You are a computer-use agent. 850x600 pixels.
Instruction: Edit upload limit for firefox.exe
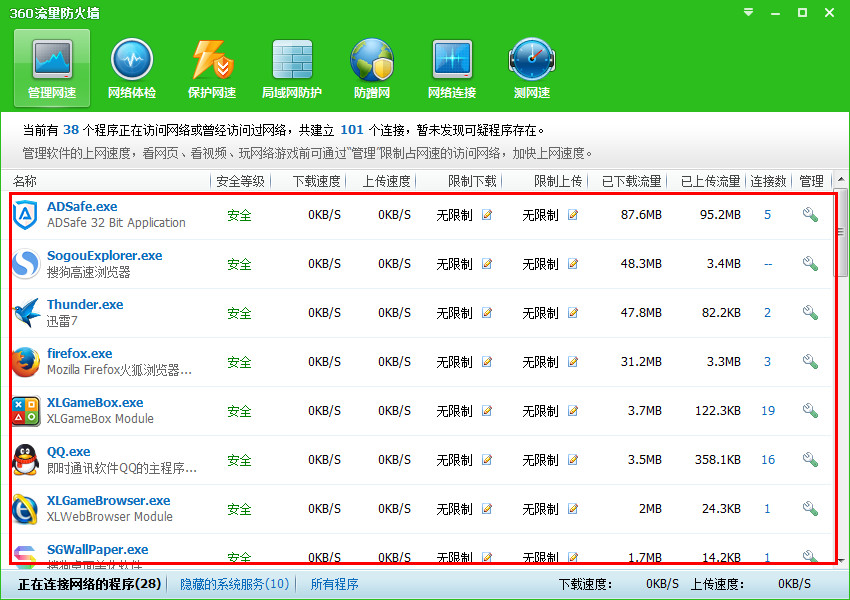pyautogui.click(x=573, y=362)
